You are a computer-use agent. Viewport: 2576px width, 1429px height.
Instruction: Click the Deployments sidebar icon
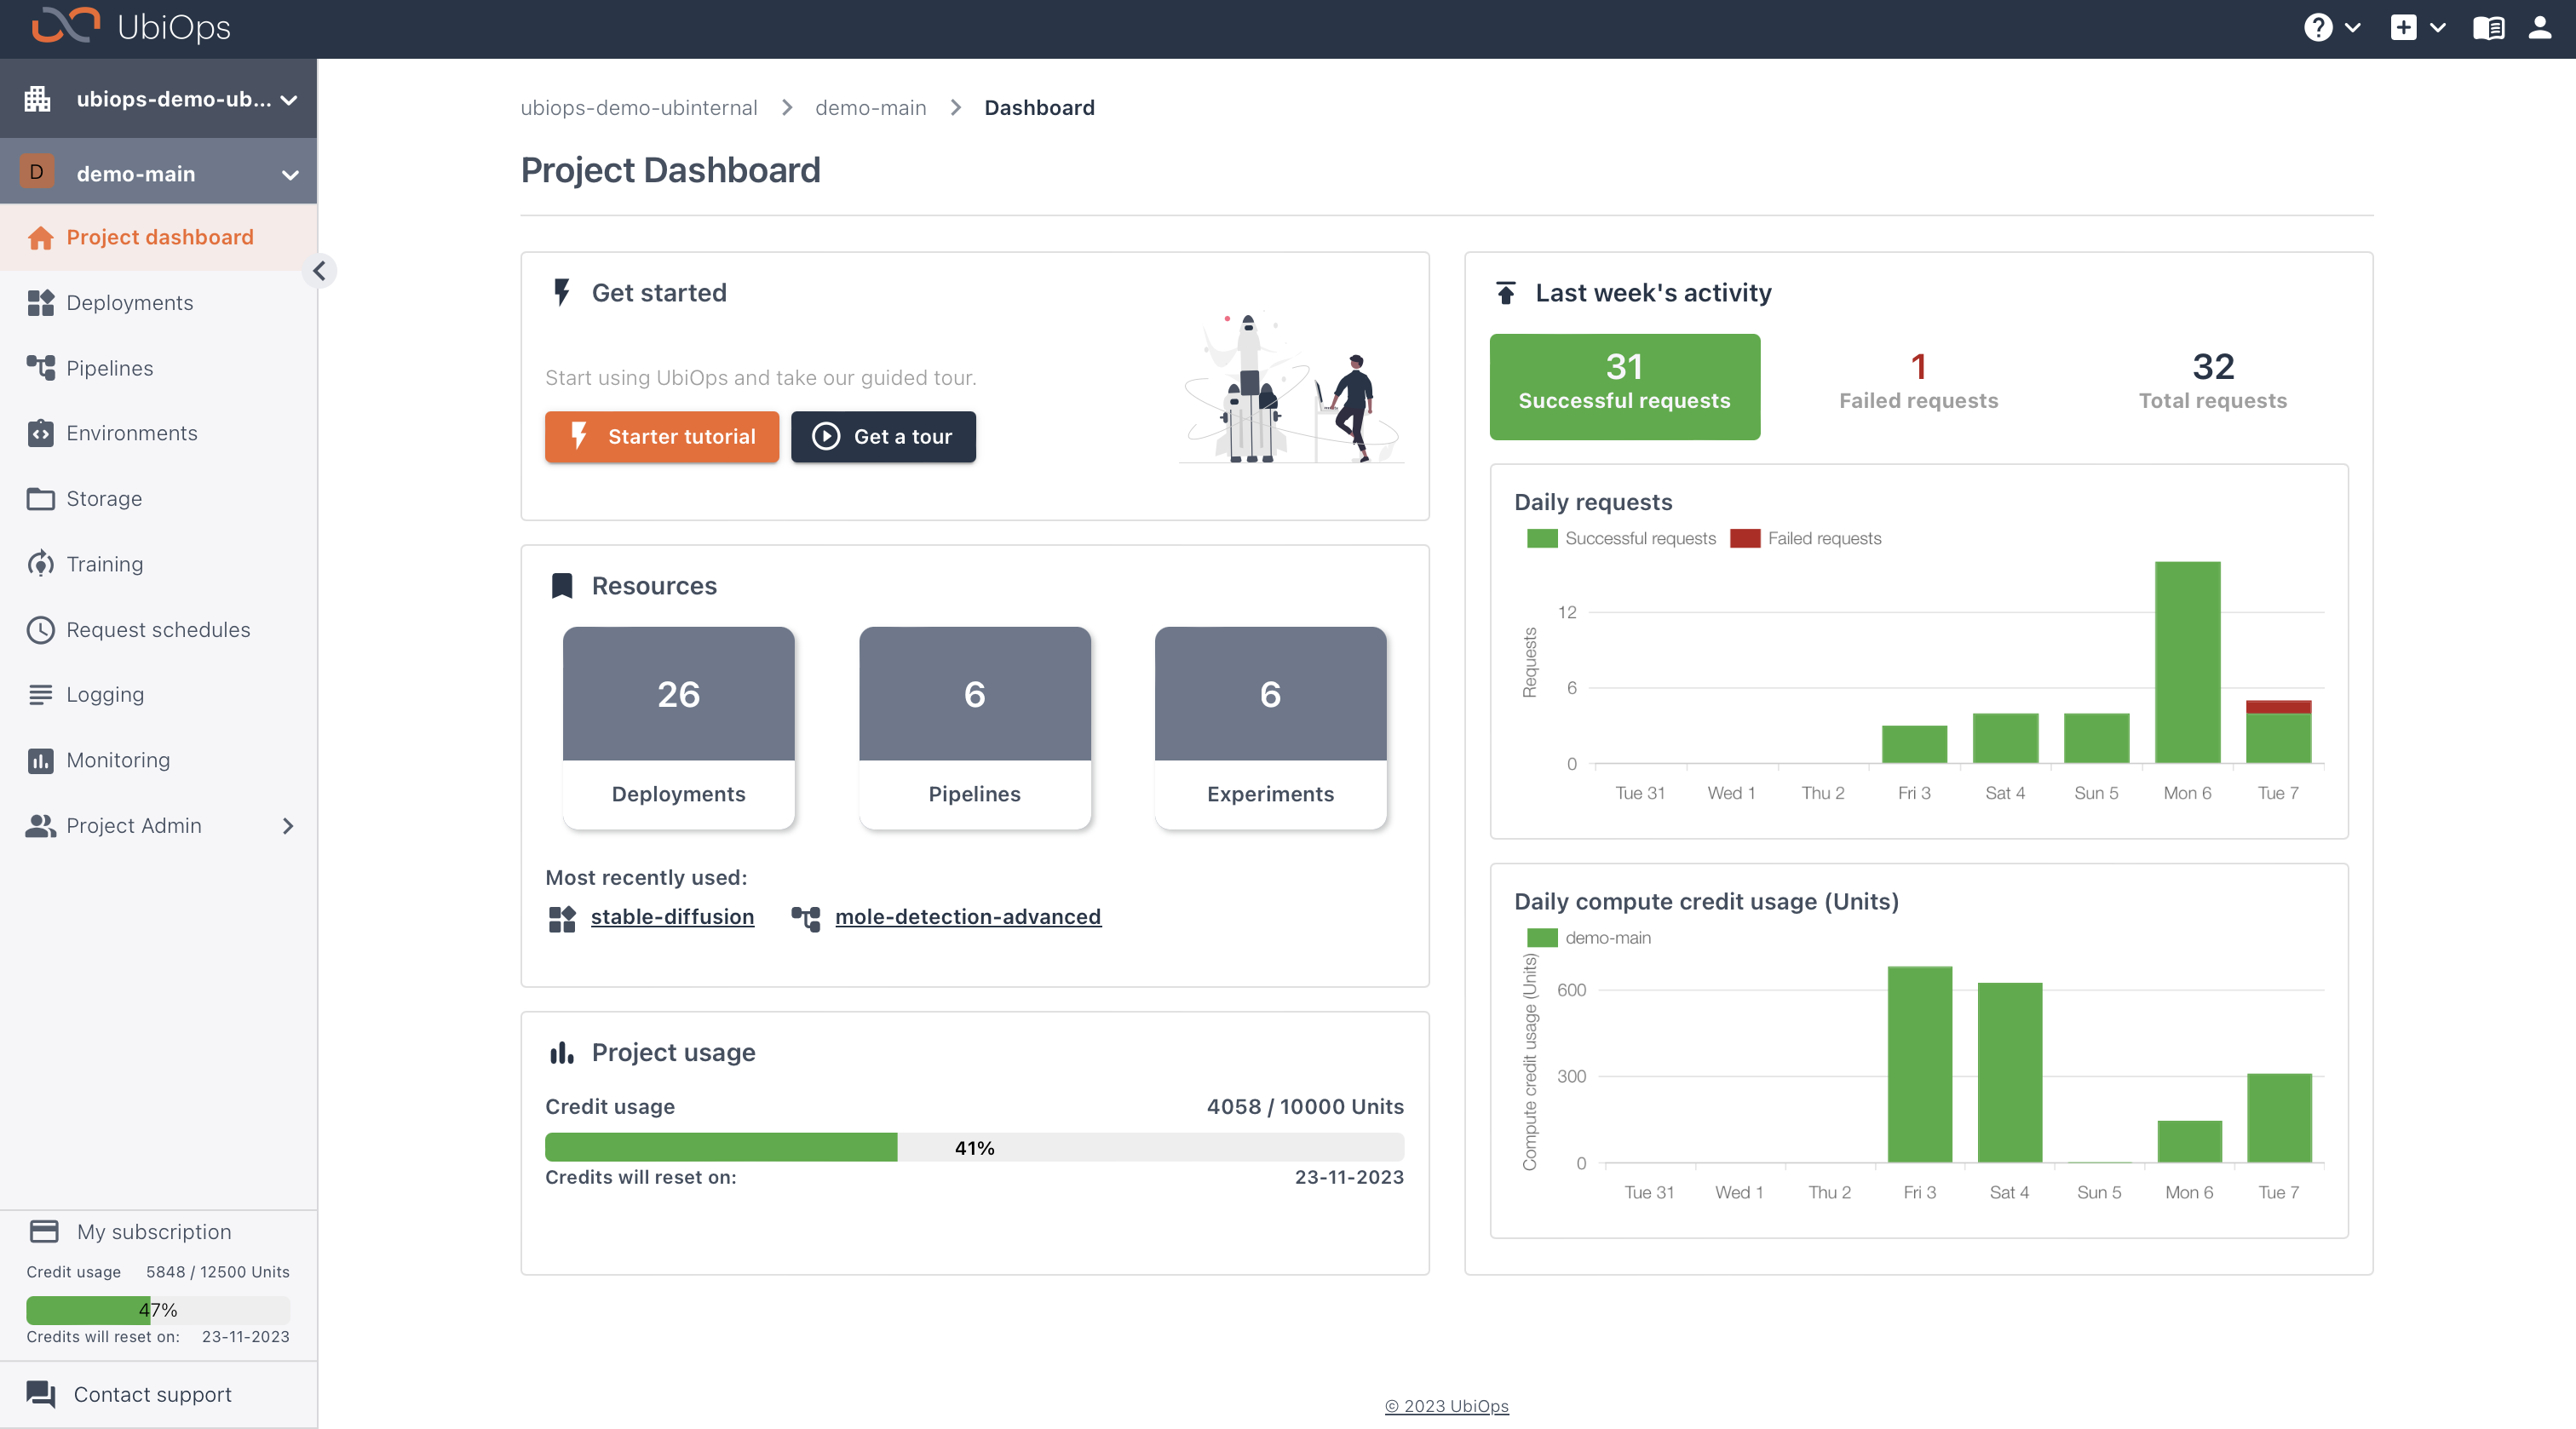[x=40, y=303]
